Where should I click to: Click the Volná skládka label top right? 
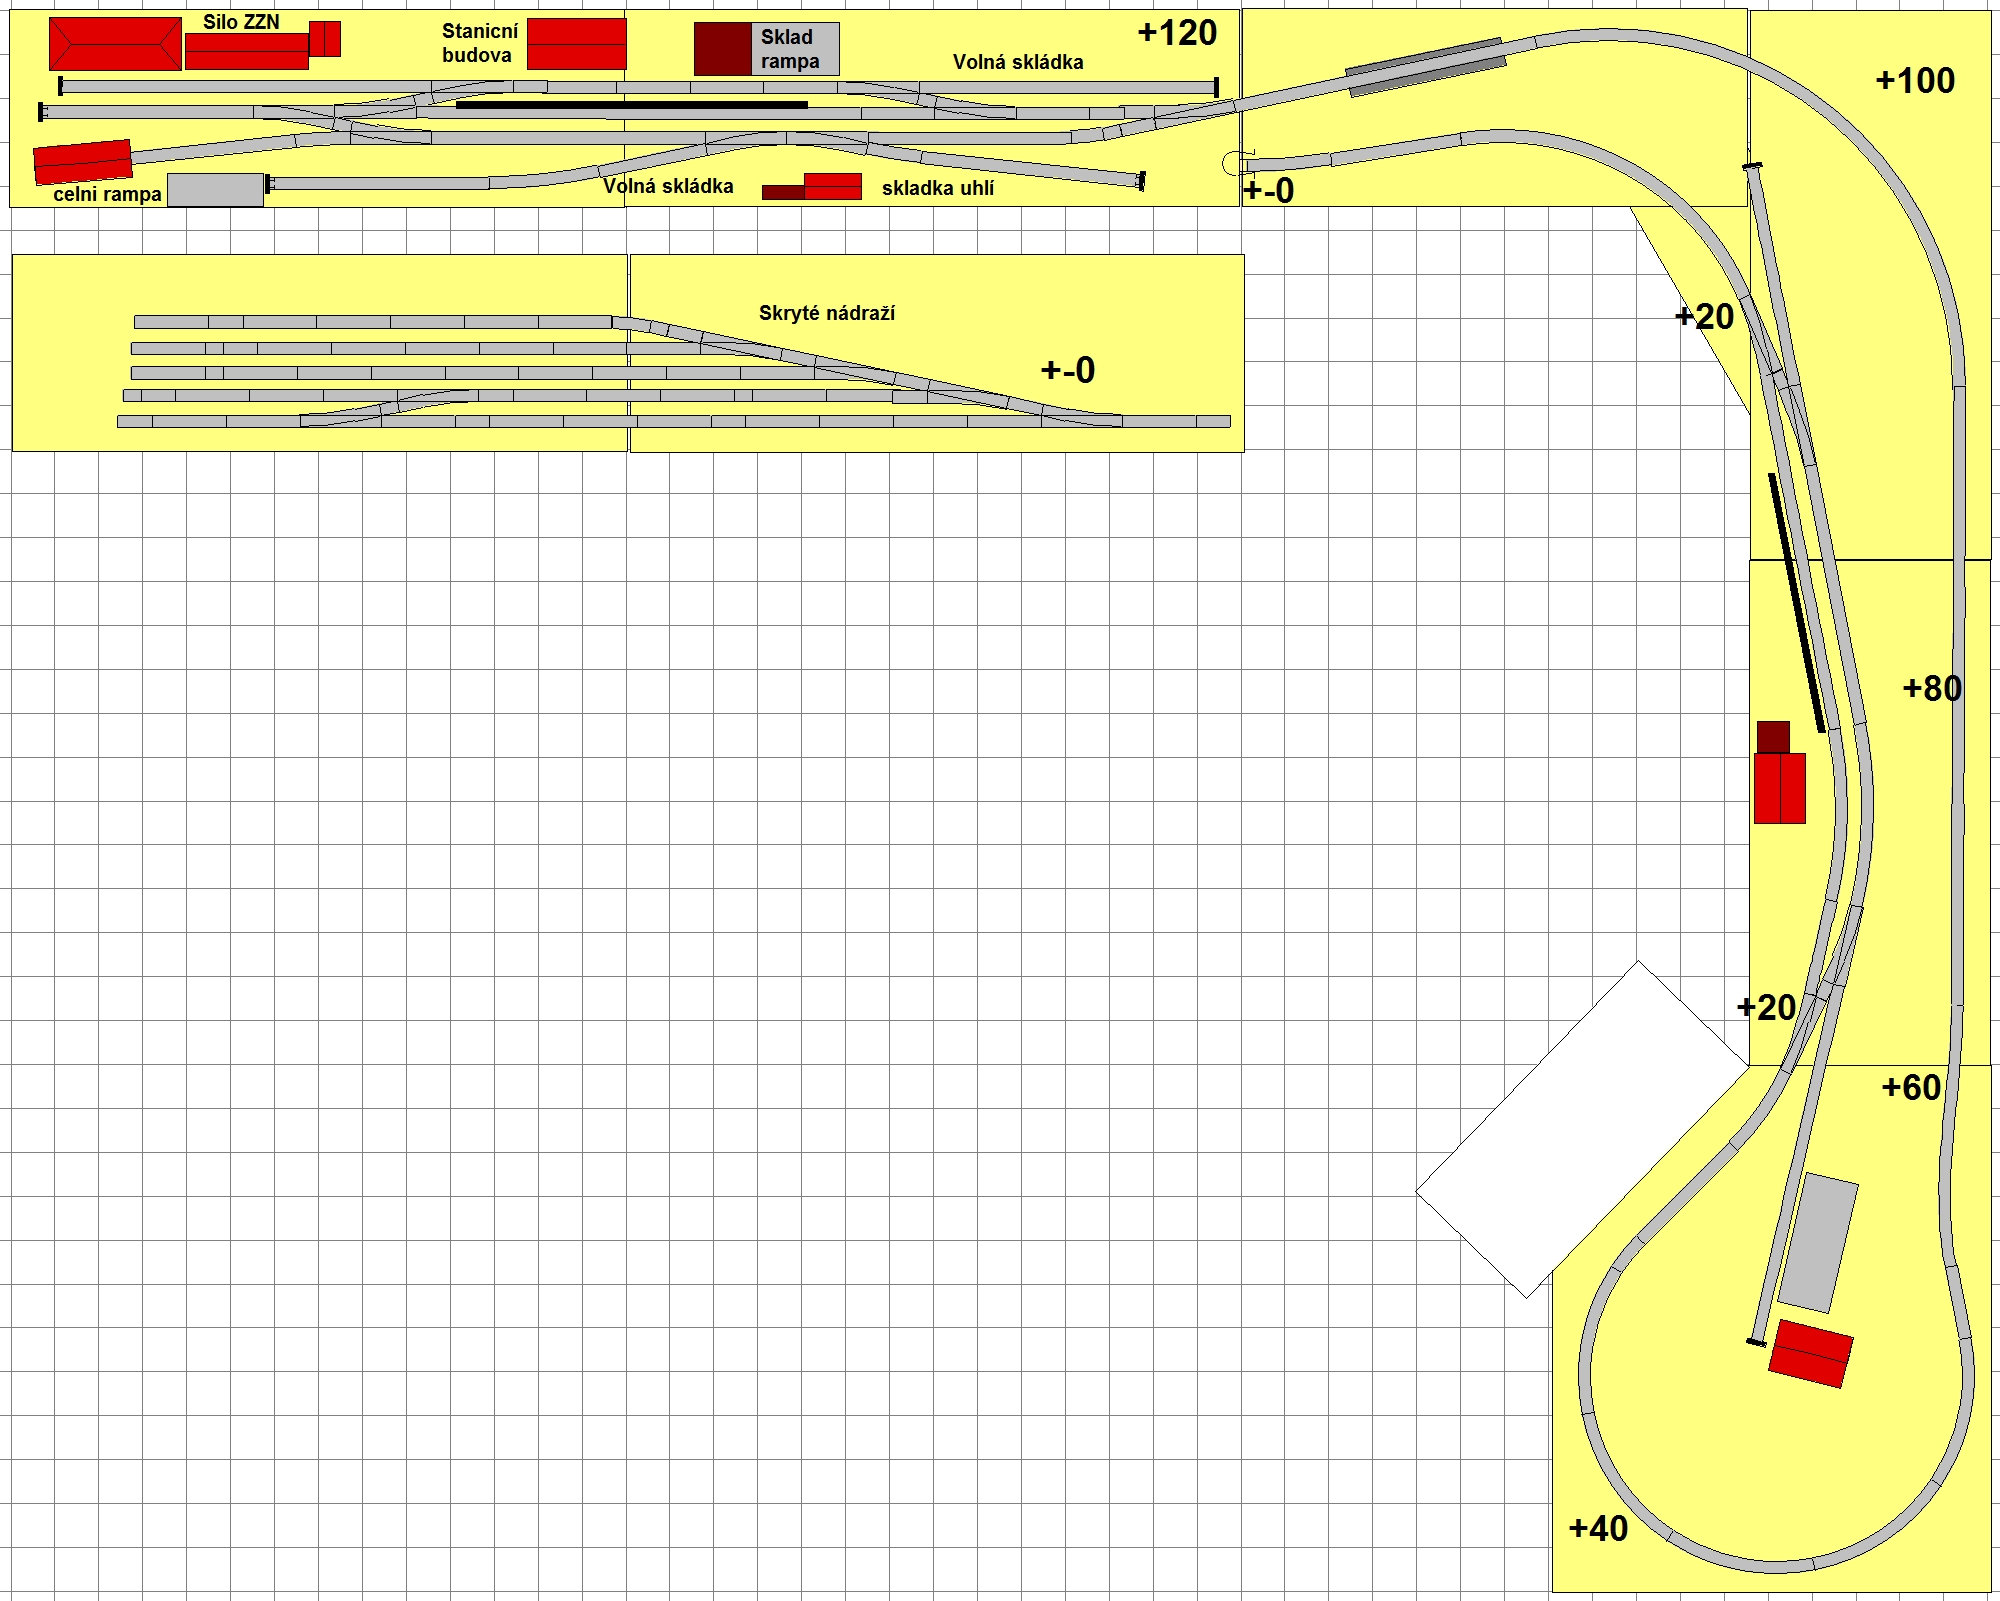pyautogui.click(x=1018, y=62)
